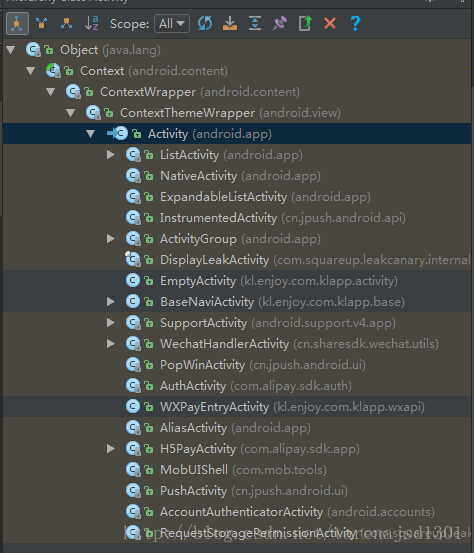Open help with the question mark
Screen dimensions: 474x553
pos(356,24)
